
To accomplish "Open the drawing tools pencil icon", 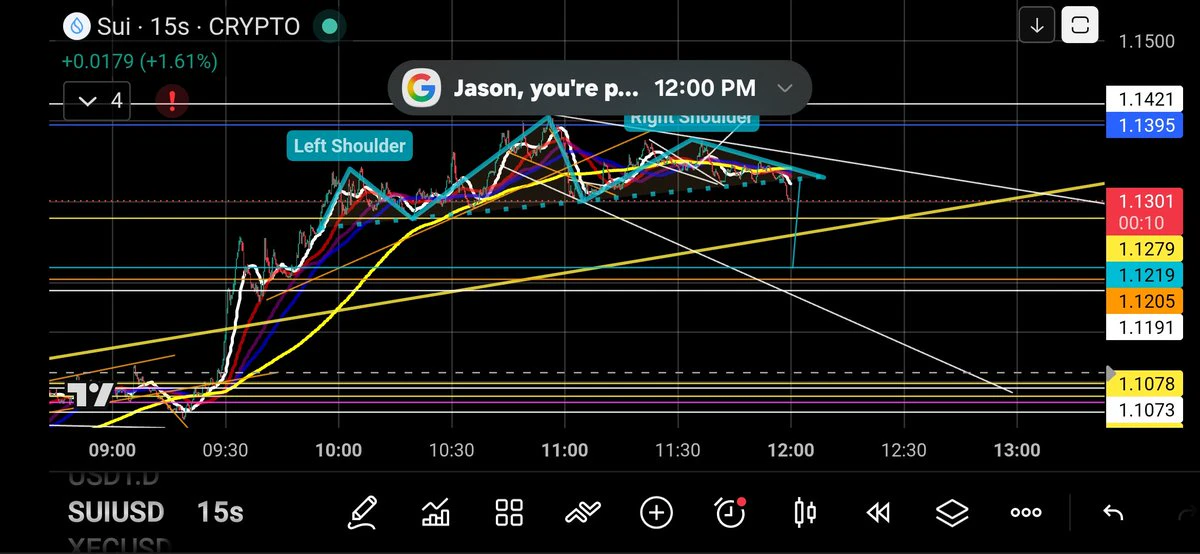I will point(362,513).
